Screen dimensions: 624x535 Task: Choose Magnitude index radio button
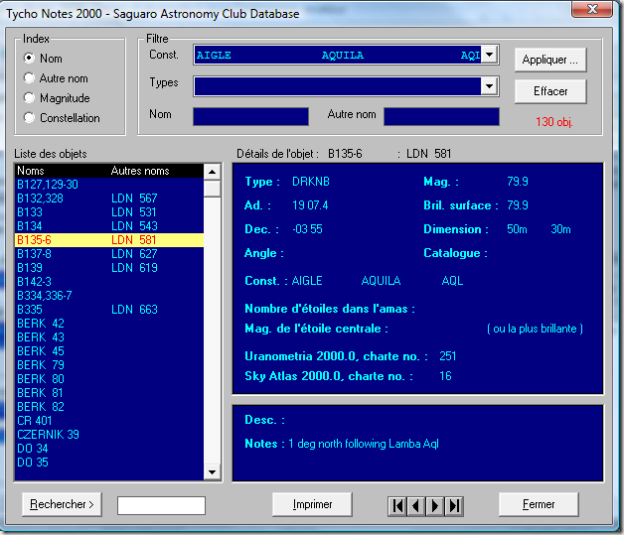pos(30,98)
